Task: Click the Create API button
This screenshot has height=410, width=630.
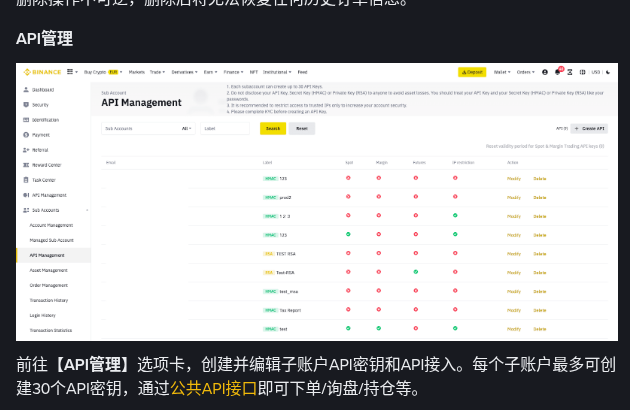Action: (589, 129)
